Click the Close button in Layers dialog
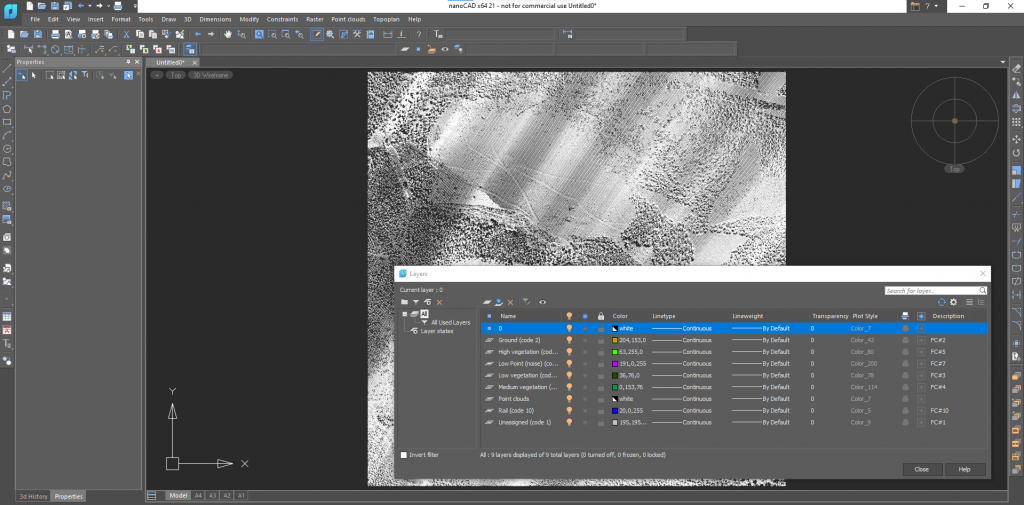 pyautogui.click(x=921, y=469)
